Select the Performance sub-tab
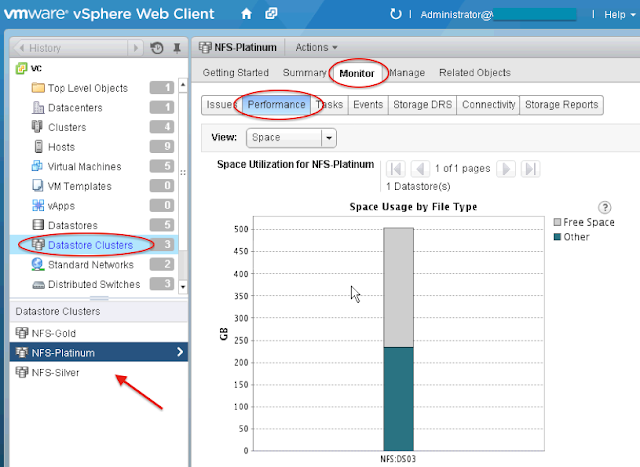Image resolution: width=640 pixels, height=467 pixels. coord(276,105)
